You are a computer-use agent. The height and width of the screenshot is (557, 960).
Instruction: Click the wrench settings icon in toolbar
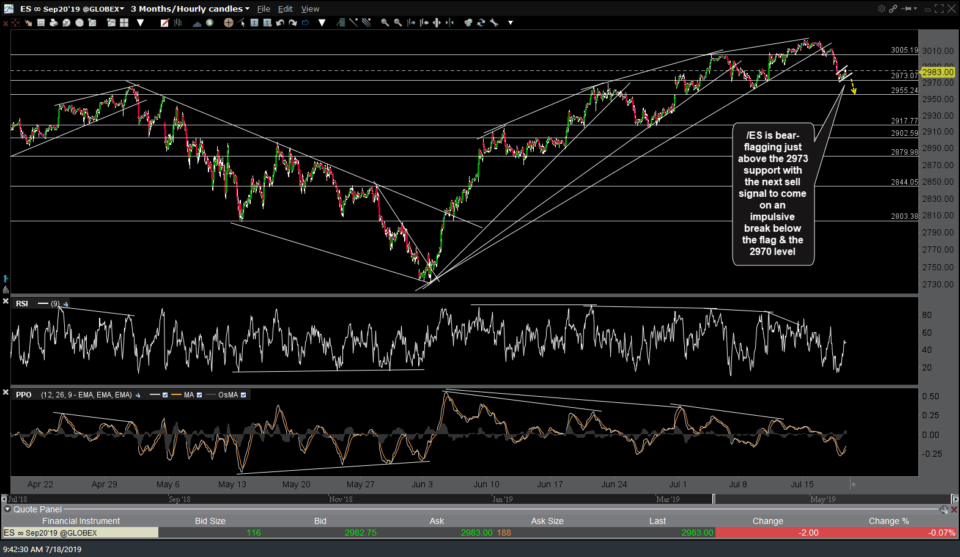pos(494,23)
